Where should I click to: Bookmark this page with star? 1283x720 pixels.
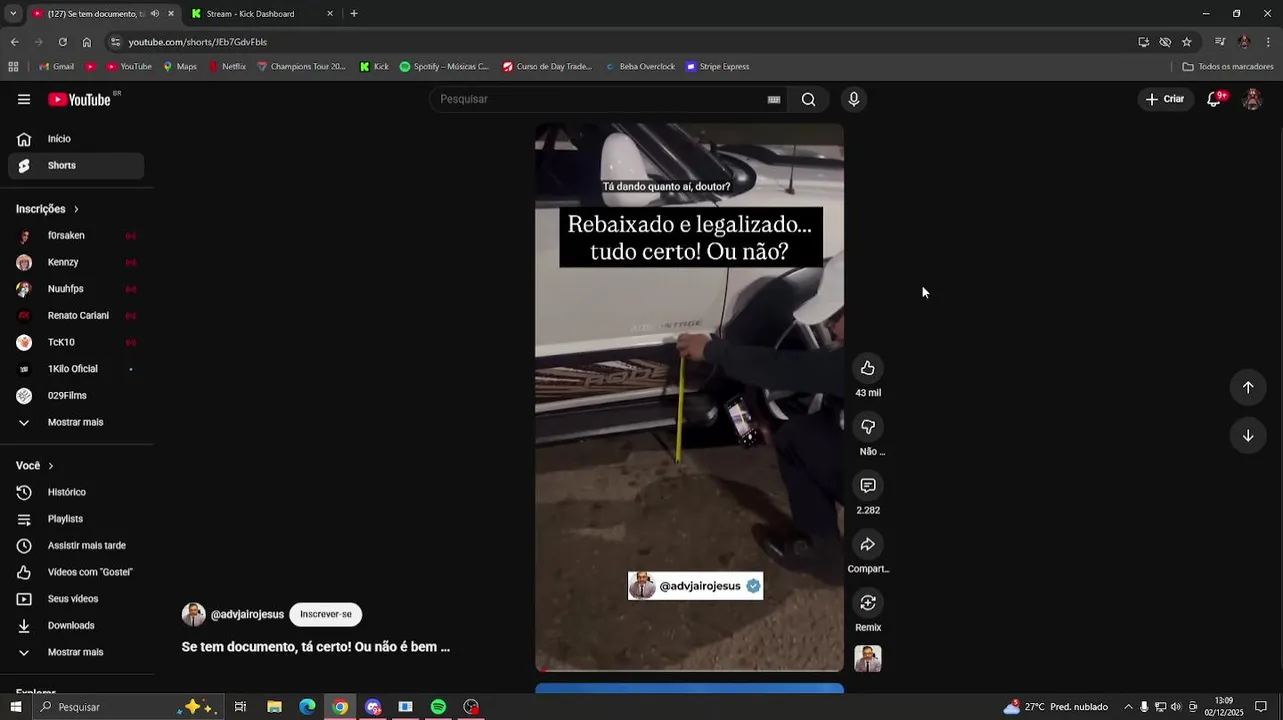coord(1187,42)
